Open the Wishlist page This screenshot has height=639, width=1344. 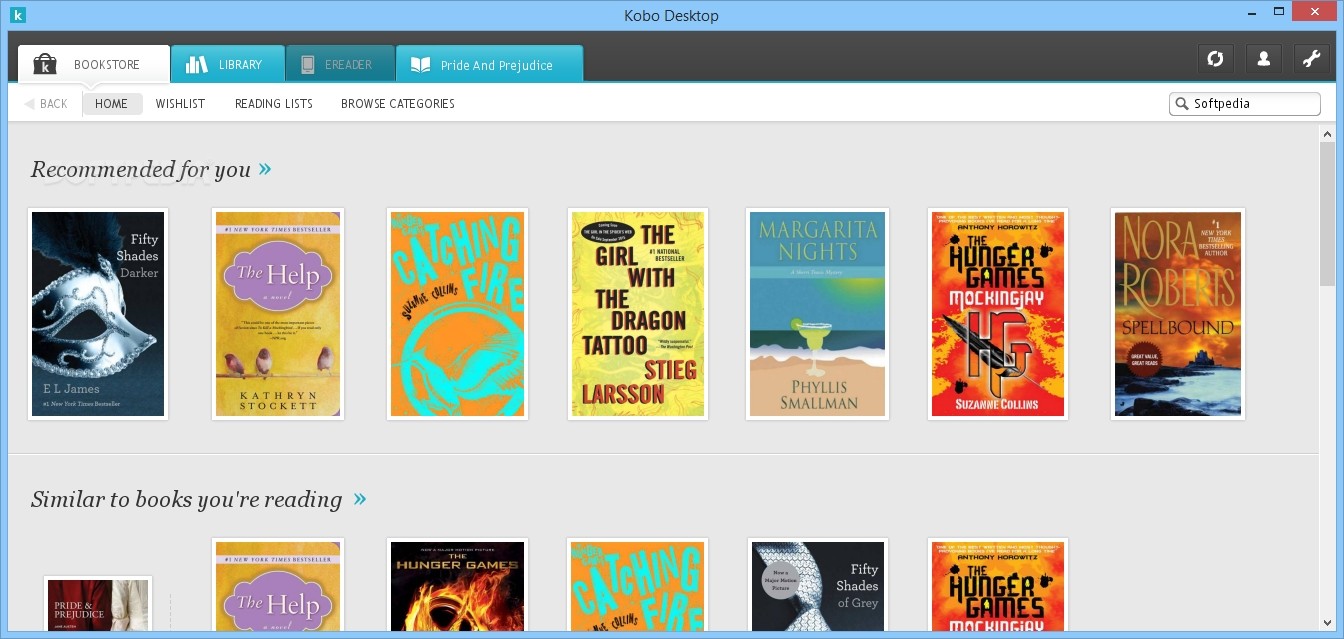[180, 104]
